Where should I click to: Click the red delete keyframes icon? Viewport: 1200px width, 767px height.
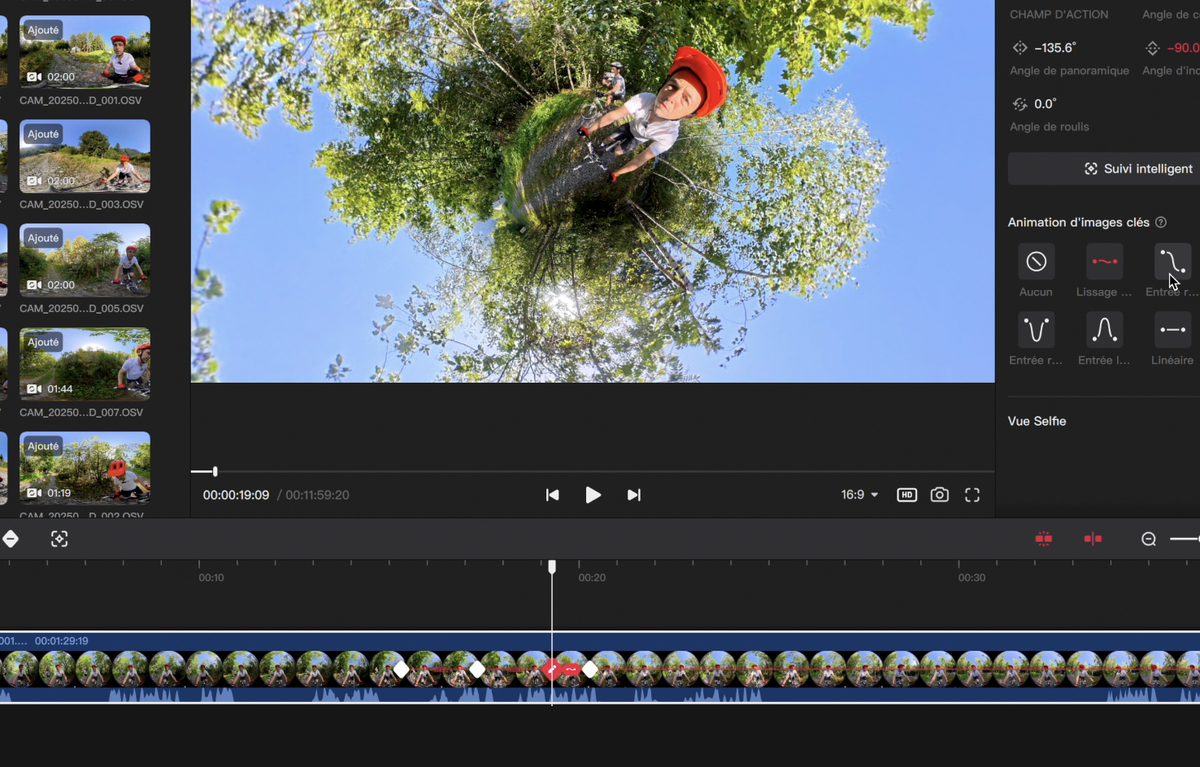(1043, 539)
